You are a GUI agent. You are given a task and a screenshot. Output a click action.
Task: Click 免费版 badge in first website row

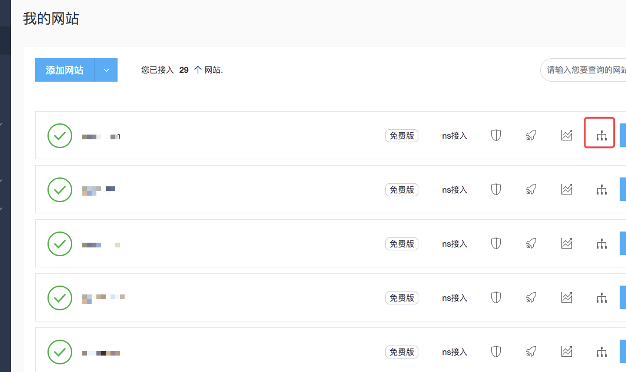pyautogui.click(x=402, y=136)
